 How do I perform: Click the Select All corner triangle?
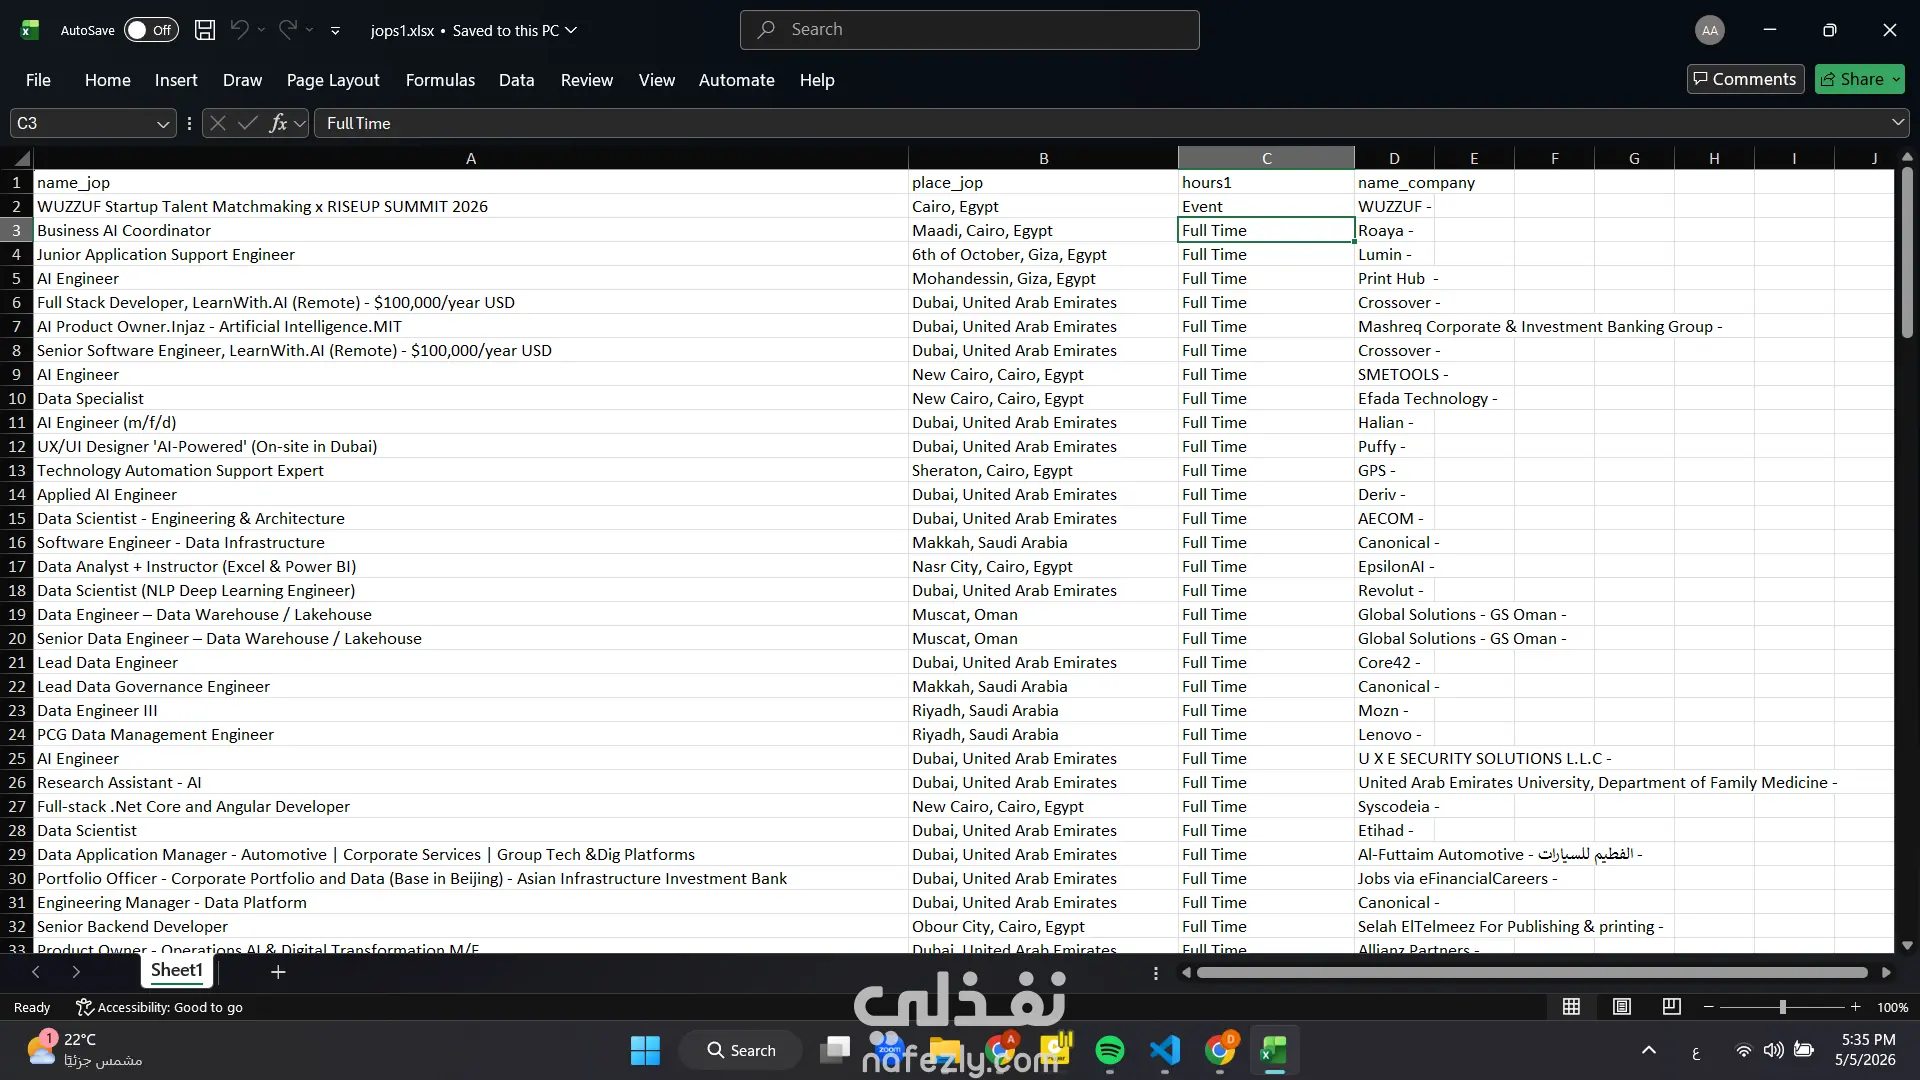tap(21, 158)
